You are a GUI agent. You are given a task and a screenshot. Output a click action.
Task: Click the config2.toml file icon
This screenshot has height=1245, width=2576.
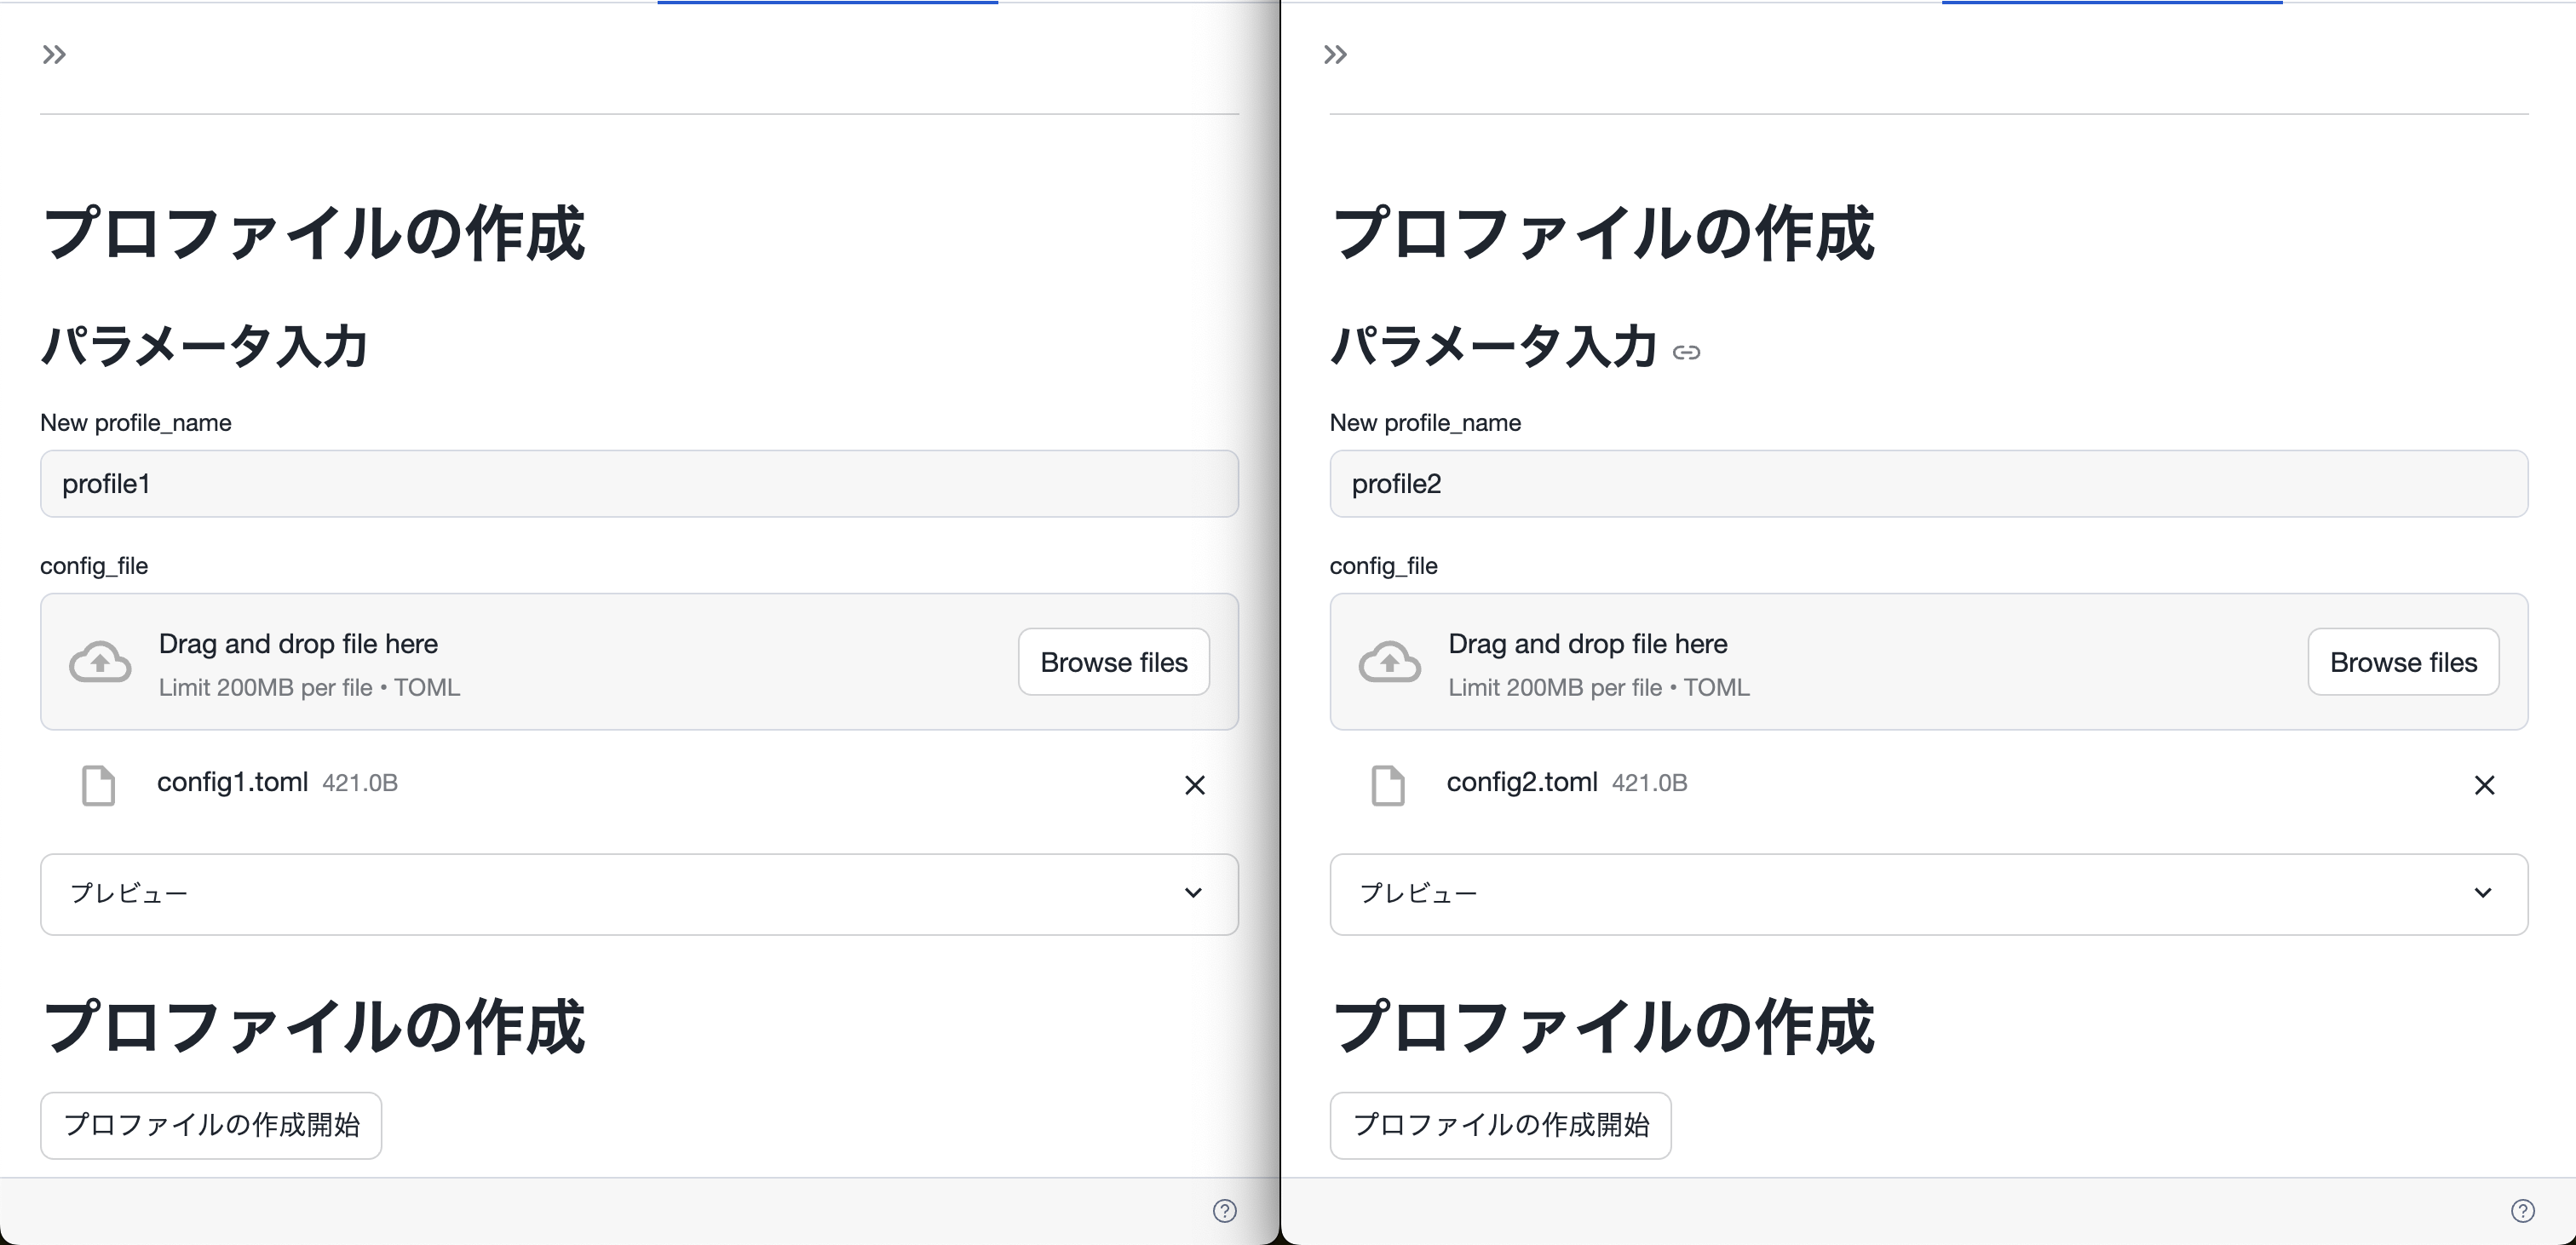point(1387,785)
